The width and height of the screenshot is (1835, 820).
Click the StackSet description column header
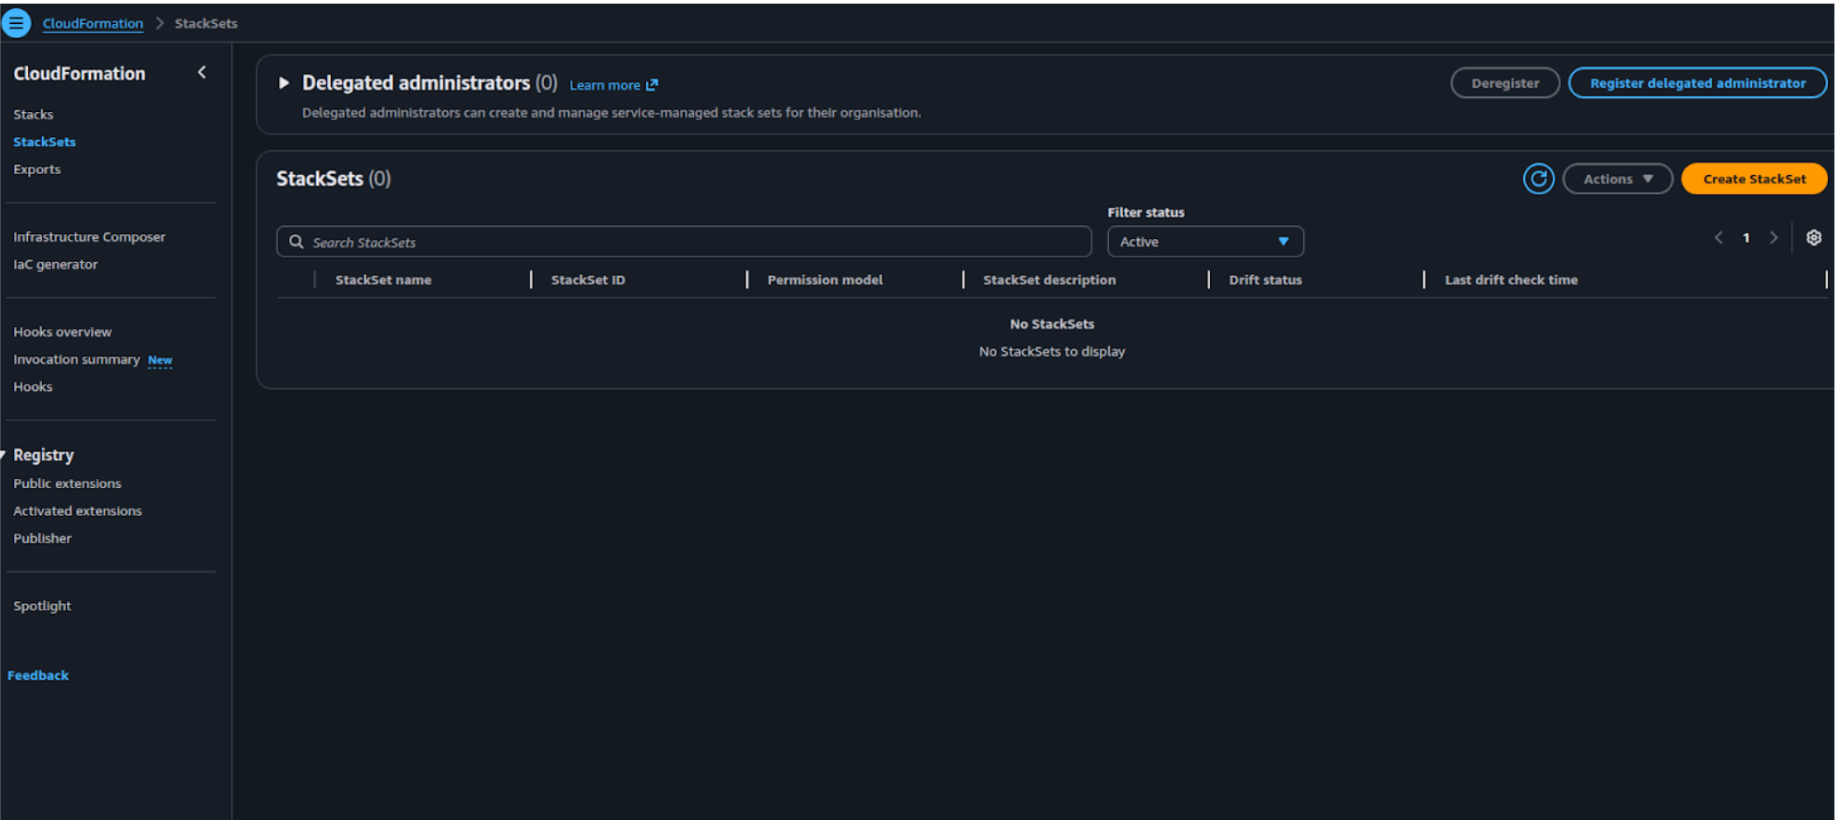point(1049,280)
